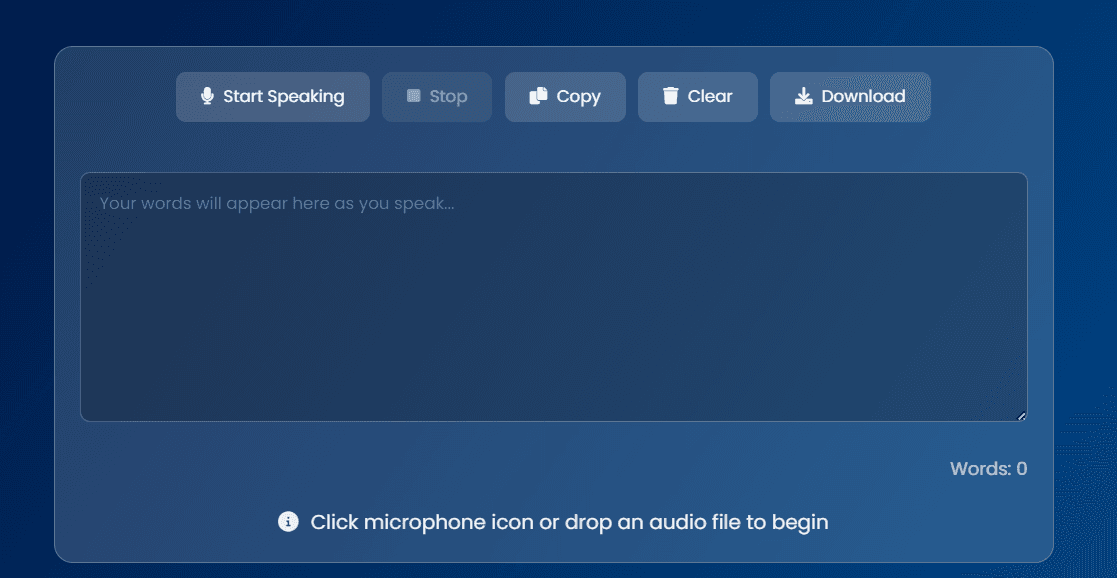The width and height of the screenshot is (1117, 578).
Task: Clear the transcript with Clear button
Action: [697, 97]
